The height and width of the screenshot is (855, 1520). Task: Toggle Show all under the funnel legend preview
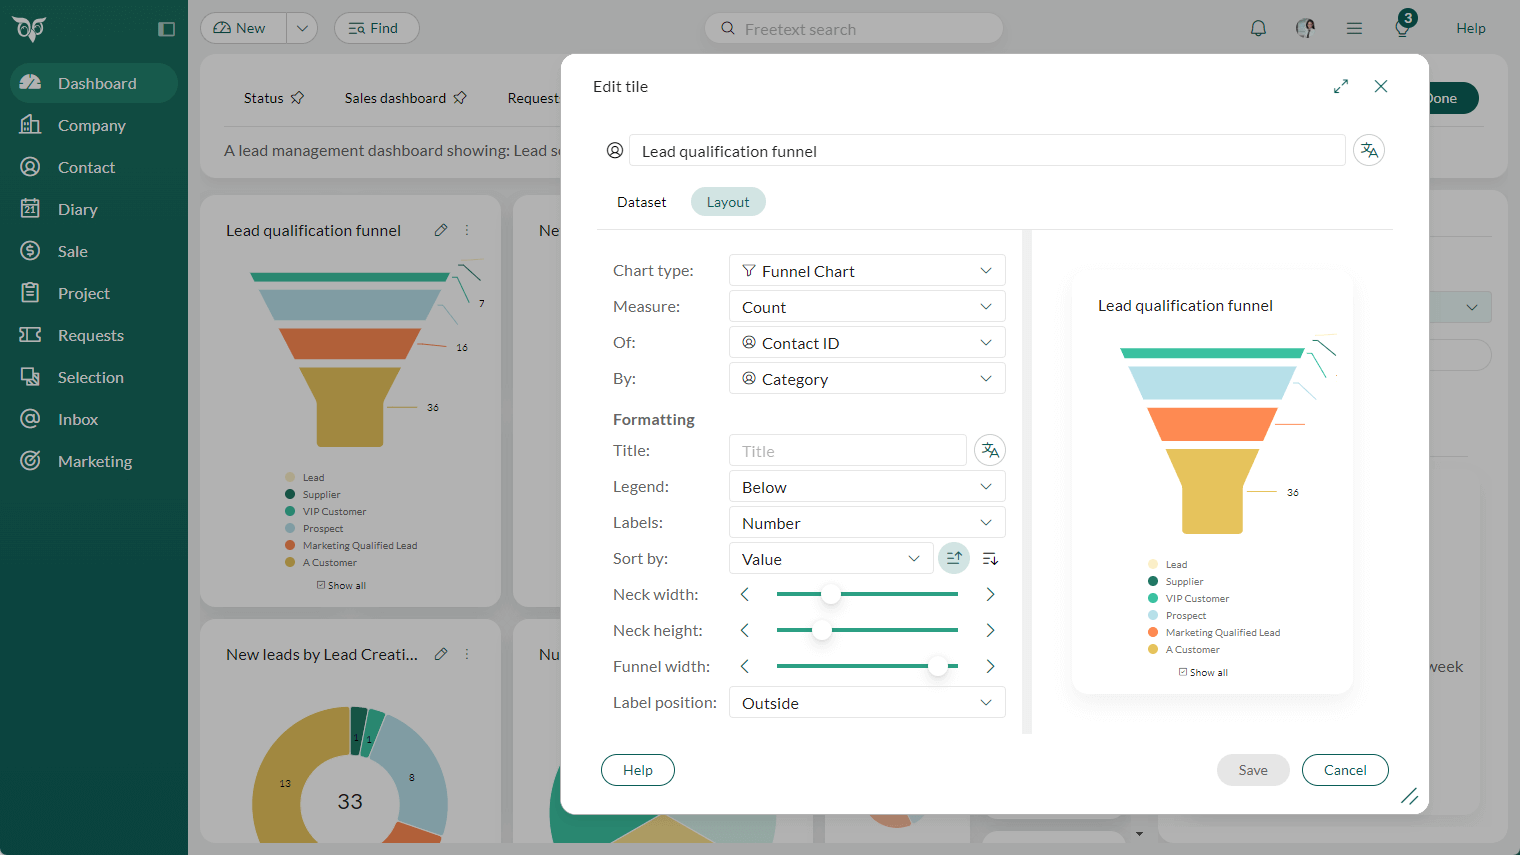[x=1203, y=671]
